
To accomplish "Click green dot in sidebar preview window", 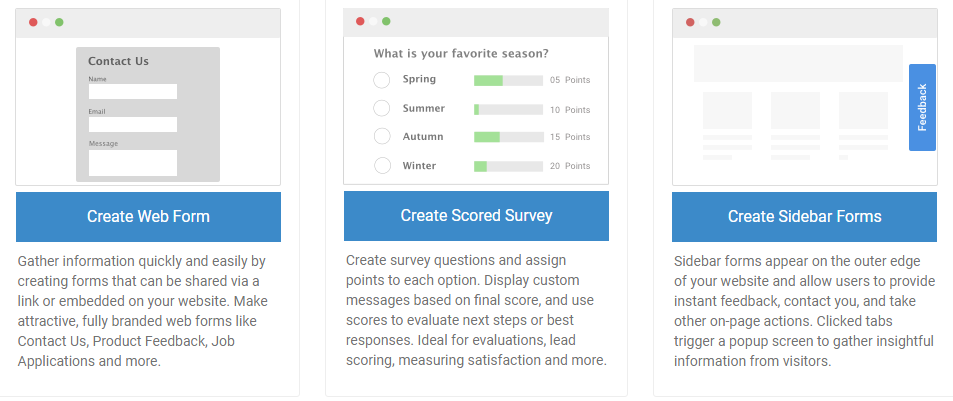I will [716, 22].
